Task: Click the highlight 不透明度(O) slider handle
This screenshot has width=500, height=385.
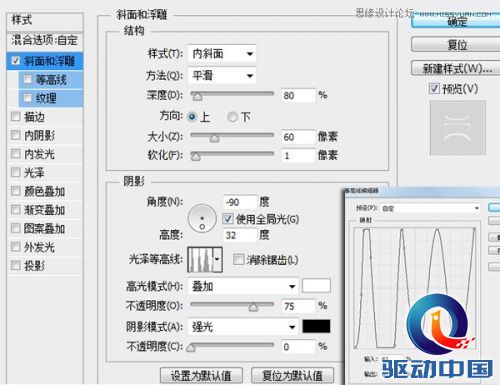Action: coord(253,307)
